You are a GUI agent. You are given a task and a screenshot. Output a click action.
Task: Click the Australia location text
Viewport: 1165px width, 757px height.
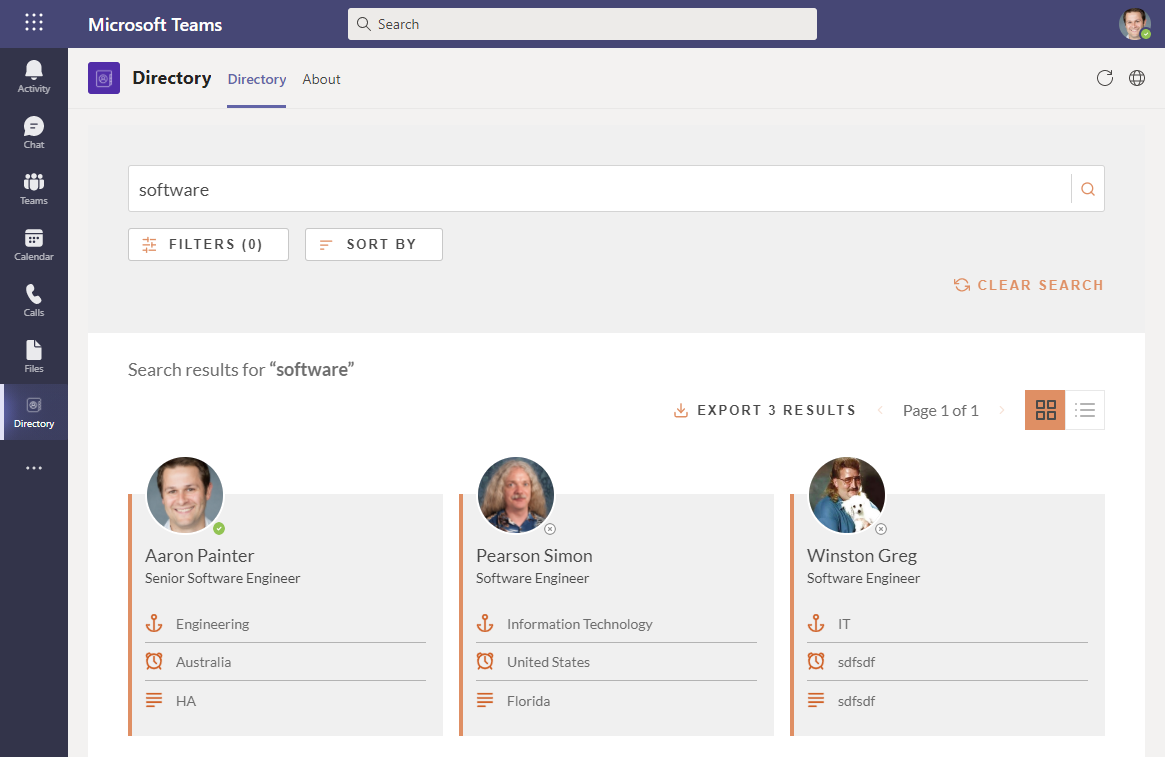click(204, 662)
